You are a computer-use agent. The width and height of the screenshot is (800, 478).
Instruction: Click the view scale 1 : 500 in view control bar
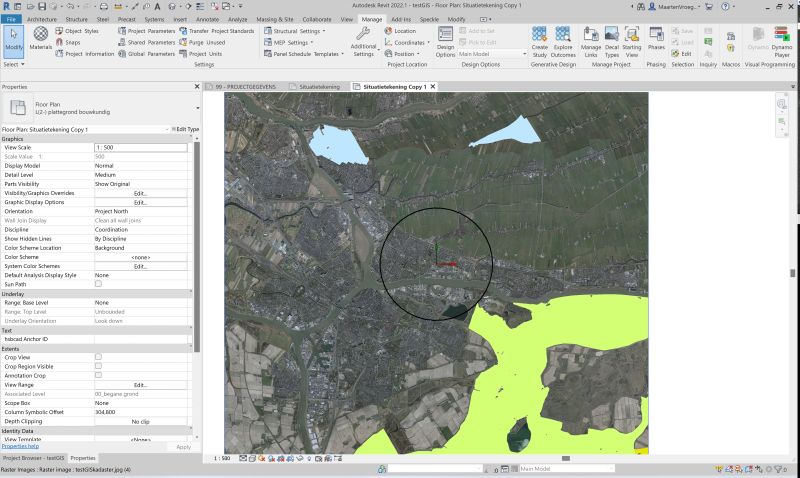[x=221, y=459]
